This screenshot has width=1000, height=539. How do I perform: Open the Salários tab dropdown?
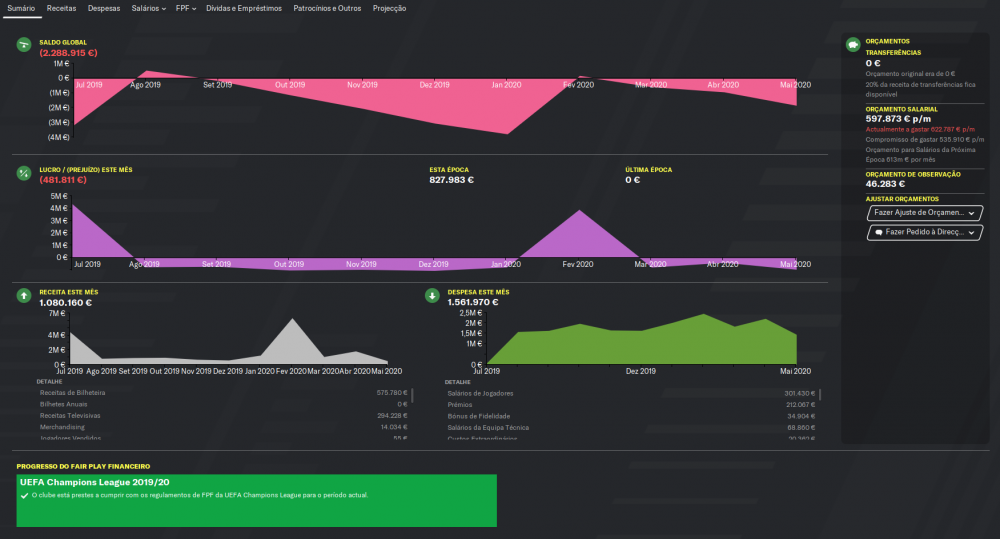click(149, 8)
